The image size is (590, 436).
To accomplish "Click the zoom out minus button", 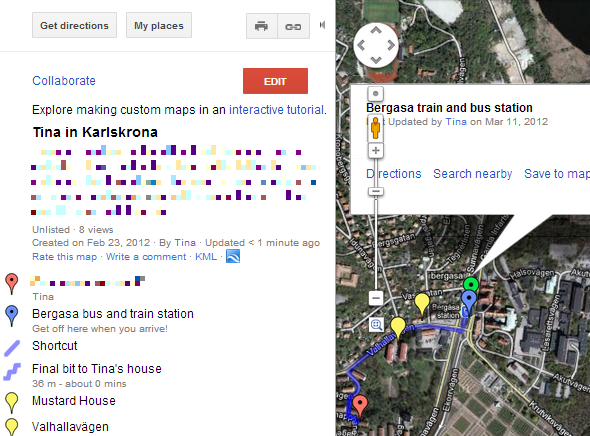I will pyautogui.click(x=376, y=298).
